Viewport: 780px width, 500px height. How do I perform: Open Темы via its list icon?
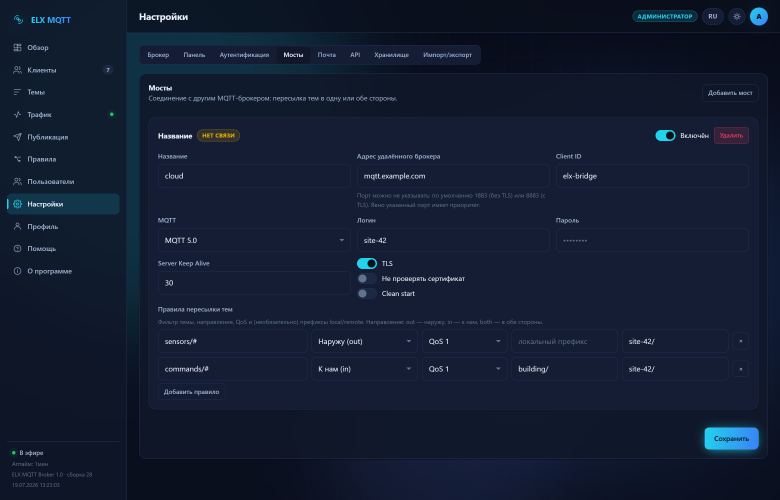coord(17,92)
